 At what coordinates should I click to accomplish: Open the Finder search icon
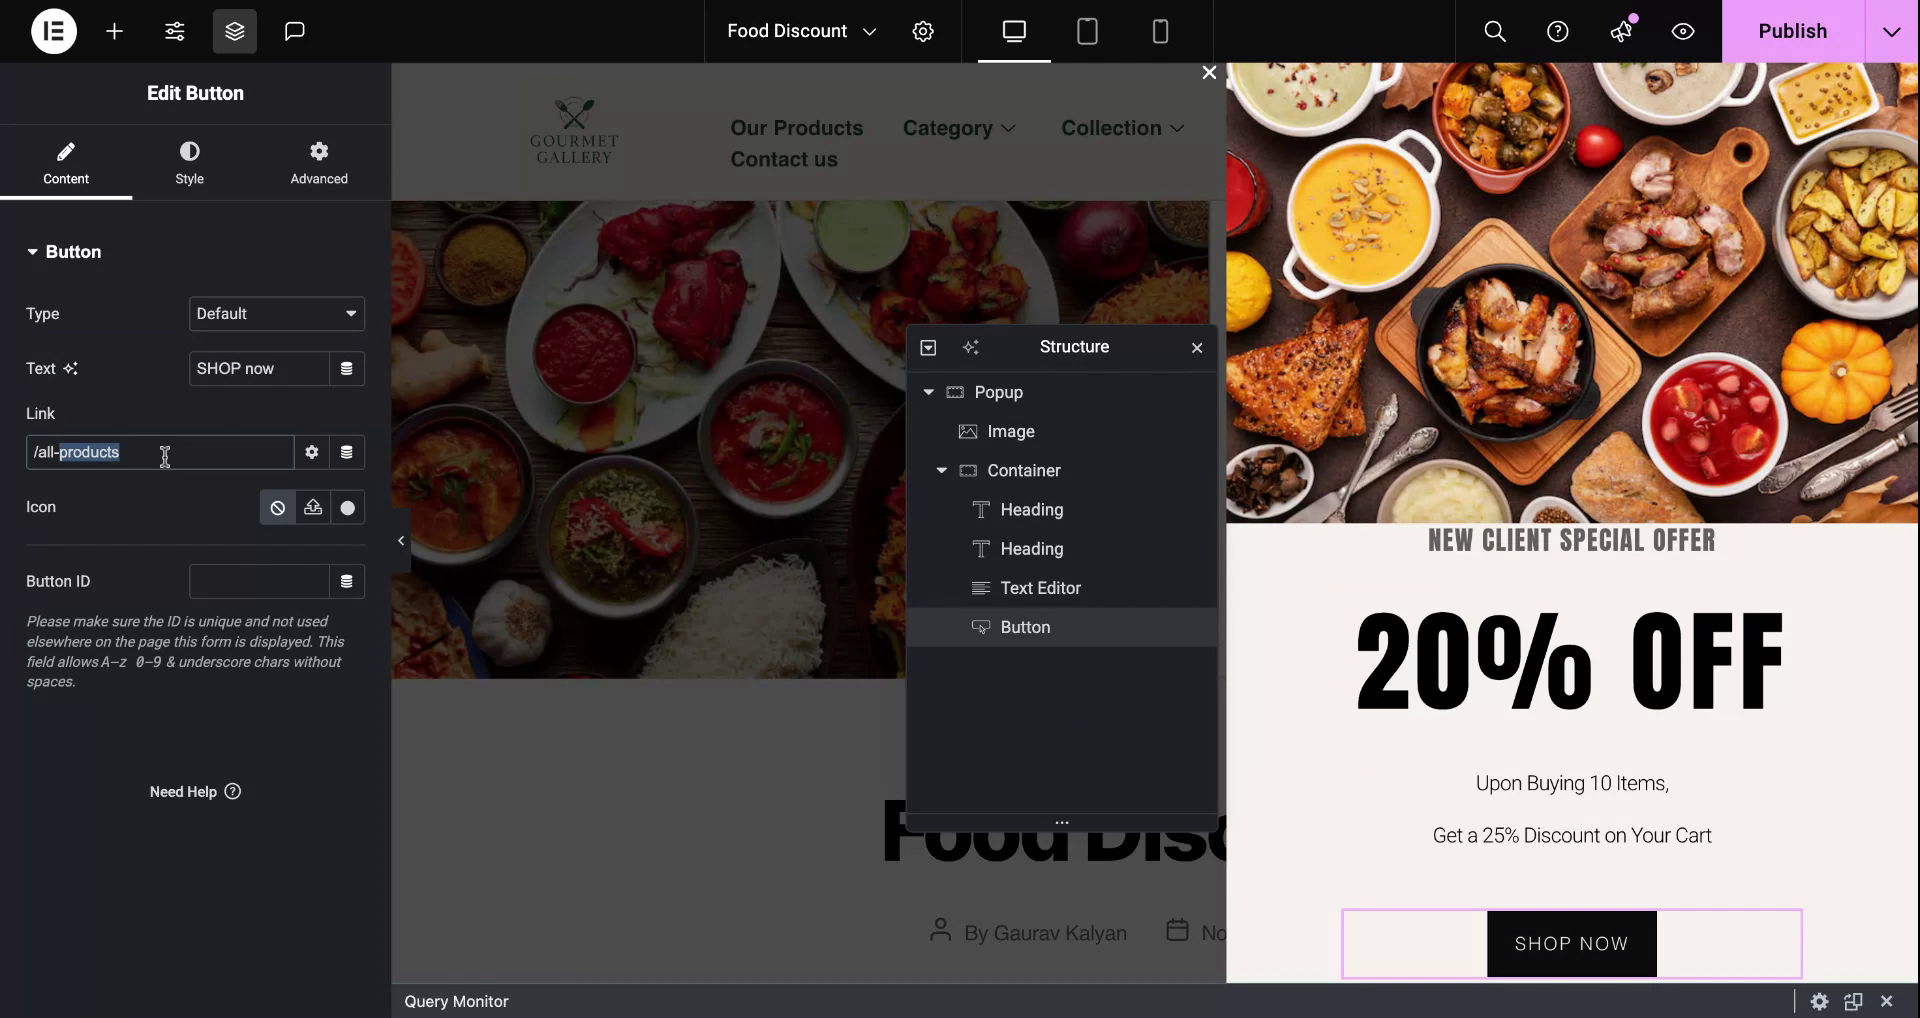[1494, 31]
